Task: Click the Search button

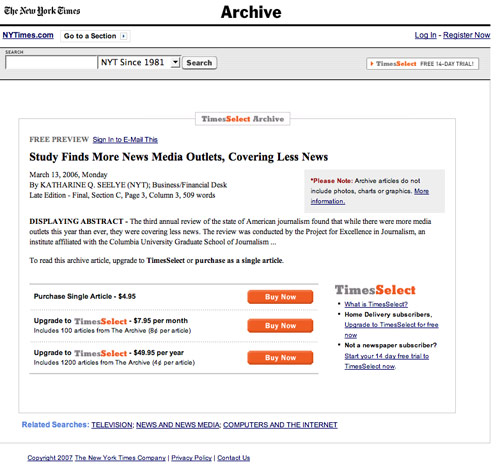Action: tap(199, 63)
